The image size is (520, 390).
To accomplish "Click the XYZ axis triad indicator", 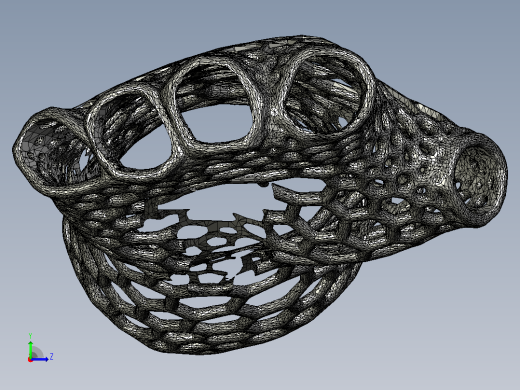I will coord(40,348).
